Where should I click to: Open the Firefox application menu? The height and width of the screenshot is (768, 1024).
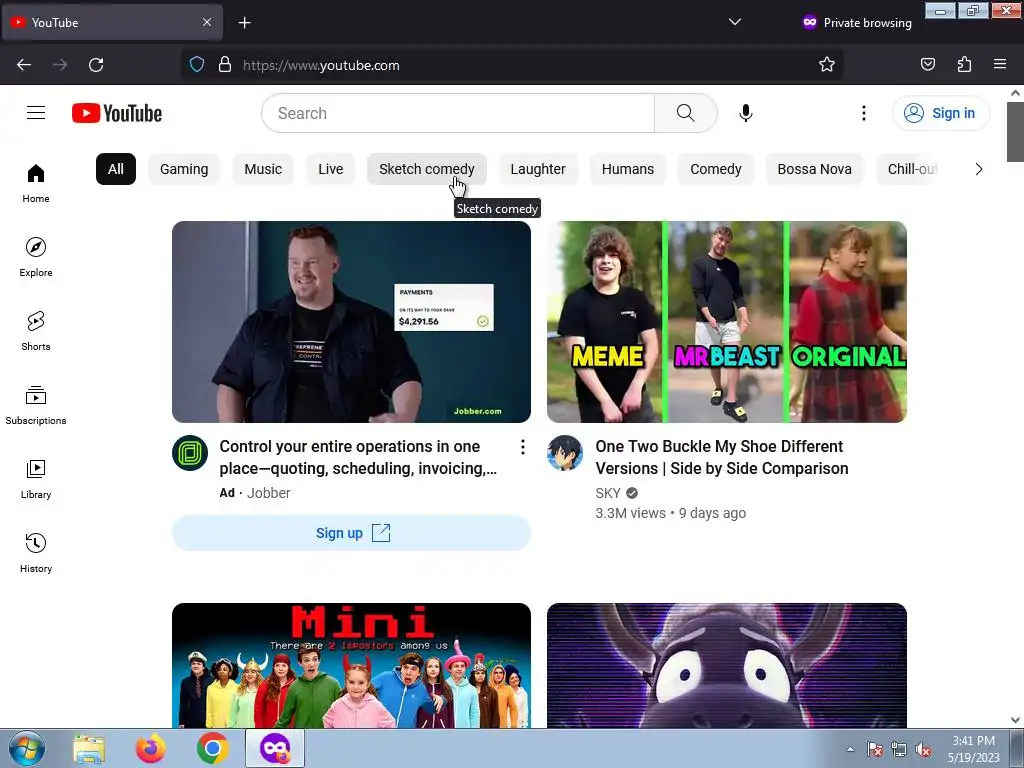click(1000, 65)
